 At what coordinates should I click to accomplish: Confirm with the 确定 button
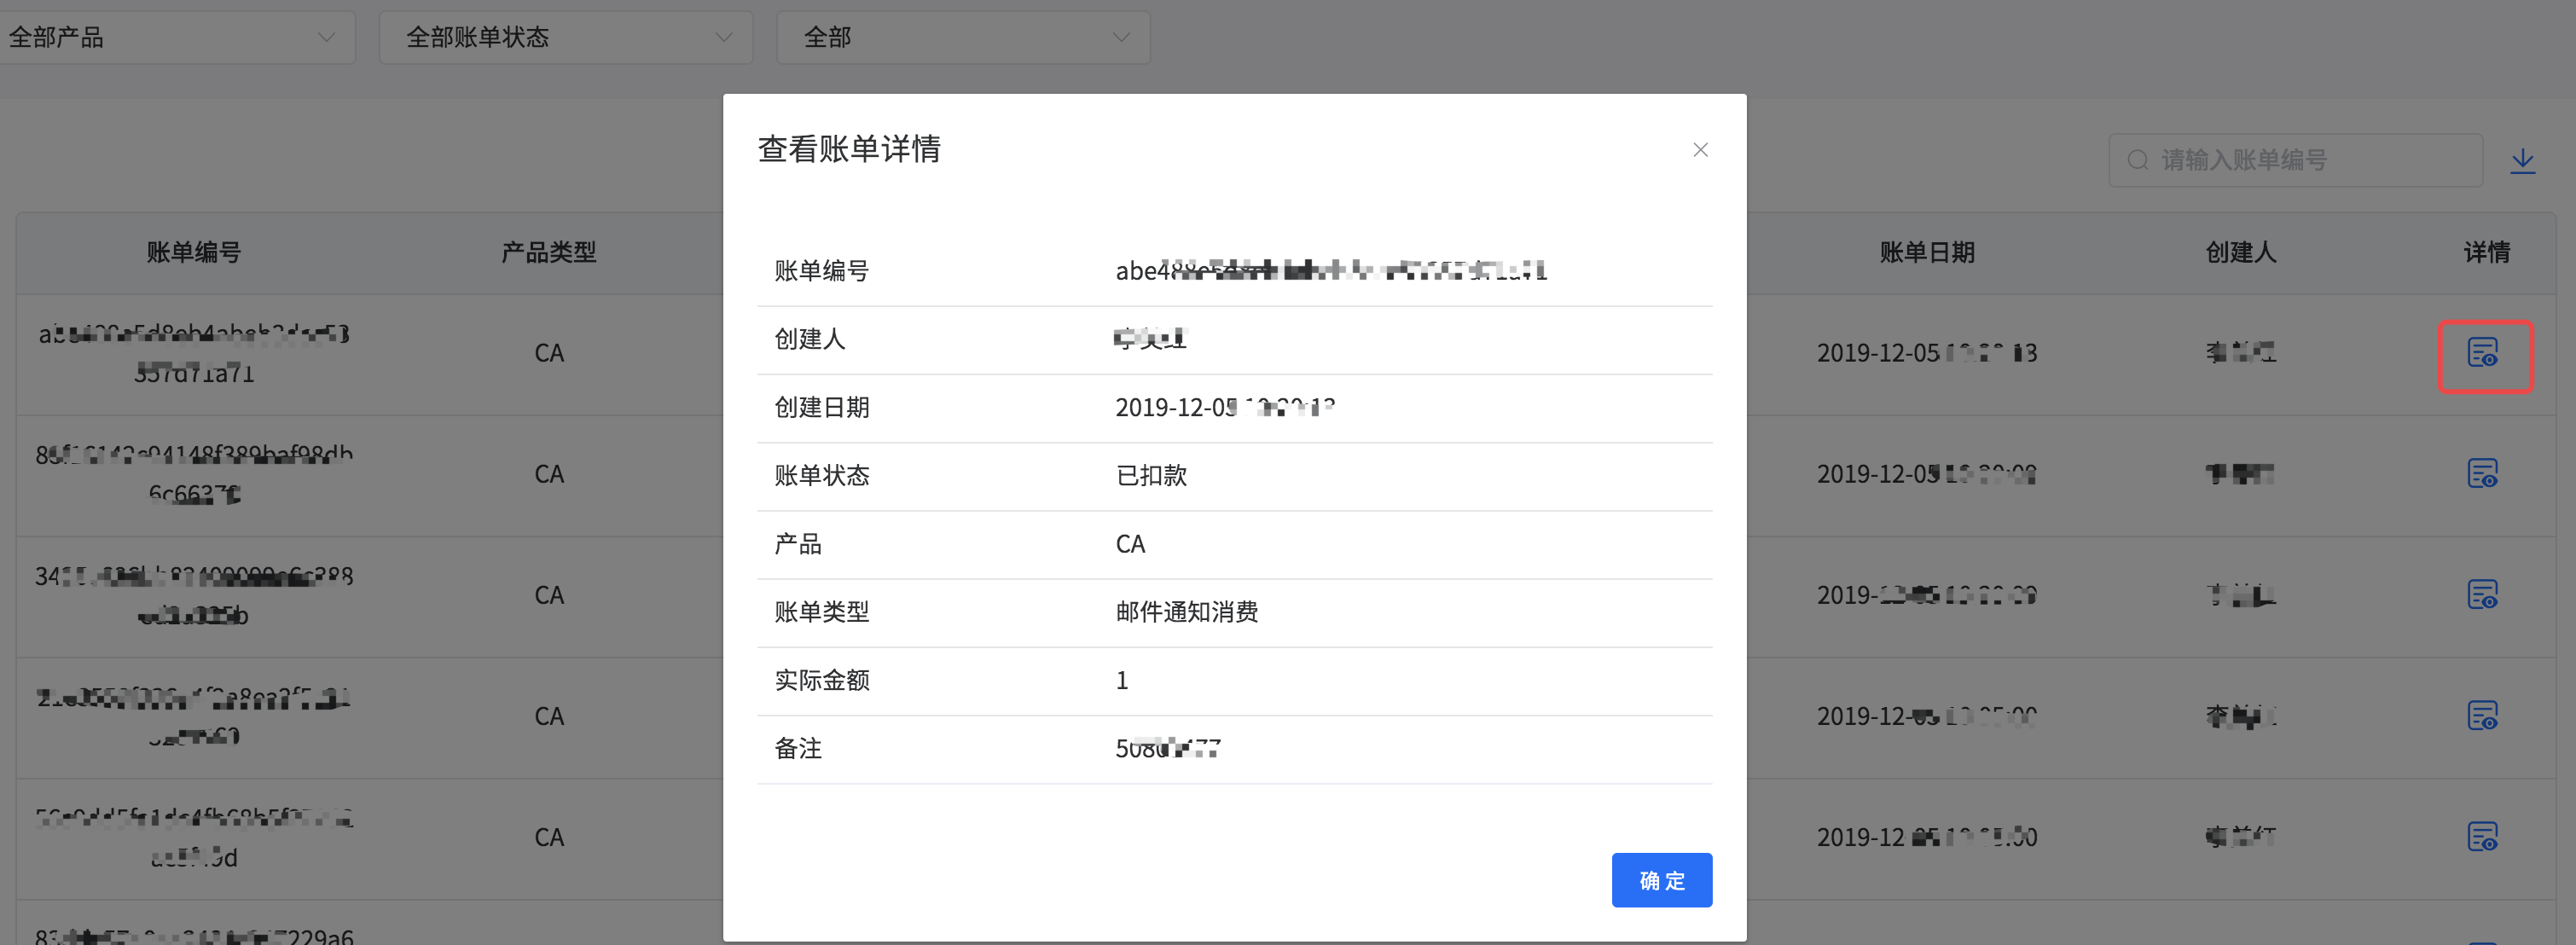point(1661,880)
